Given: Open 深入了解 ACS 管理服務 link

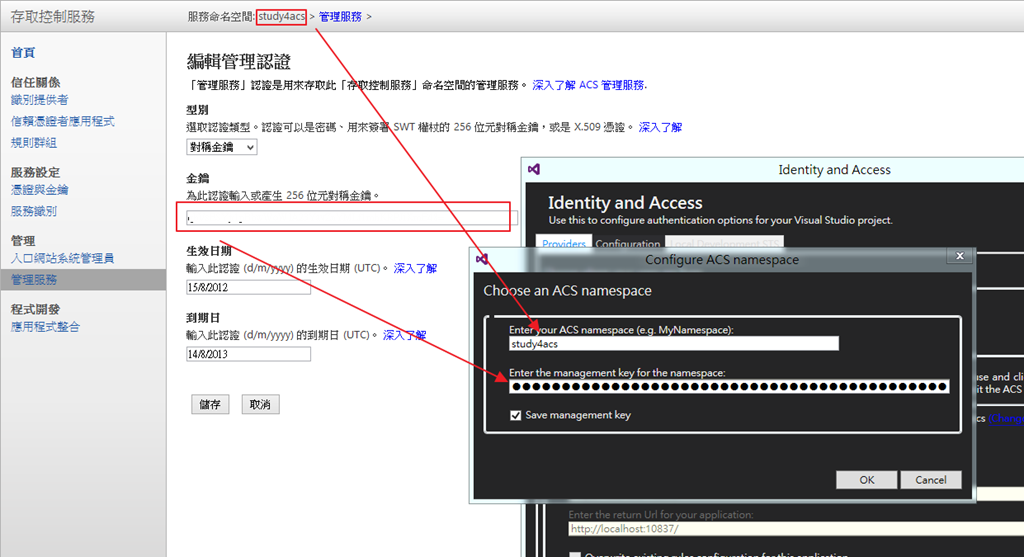Looking at the screenshot, I should click(x=589, y=85).
